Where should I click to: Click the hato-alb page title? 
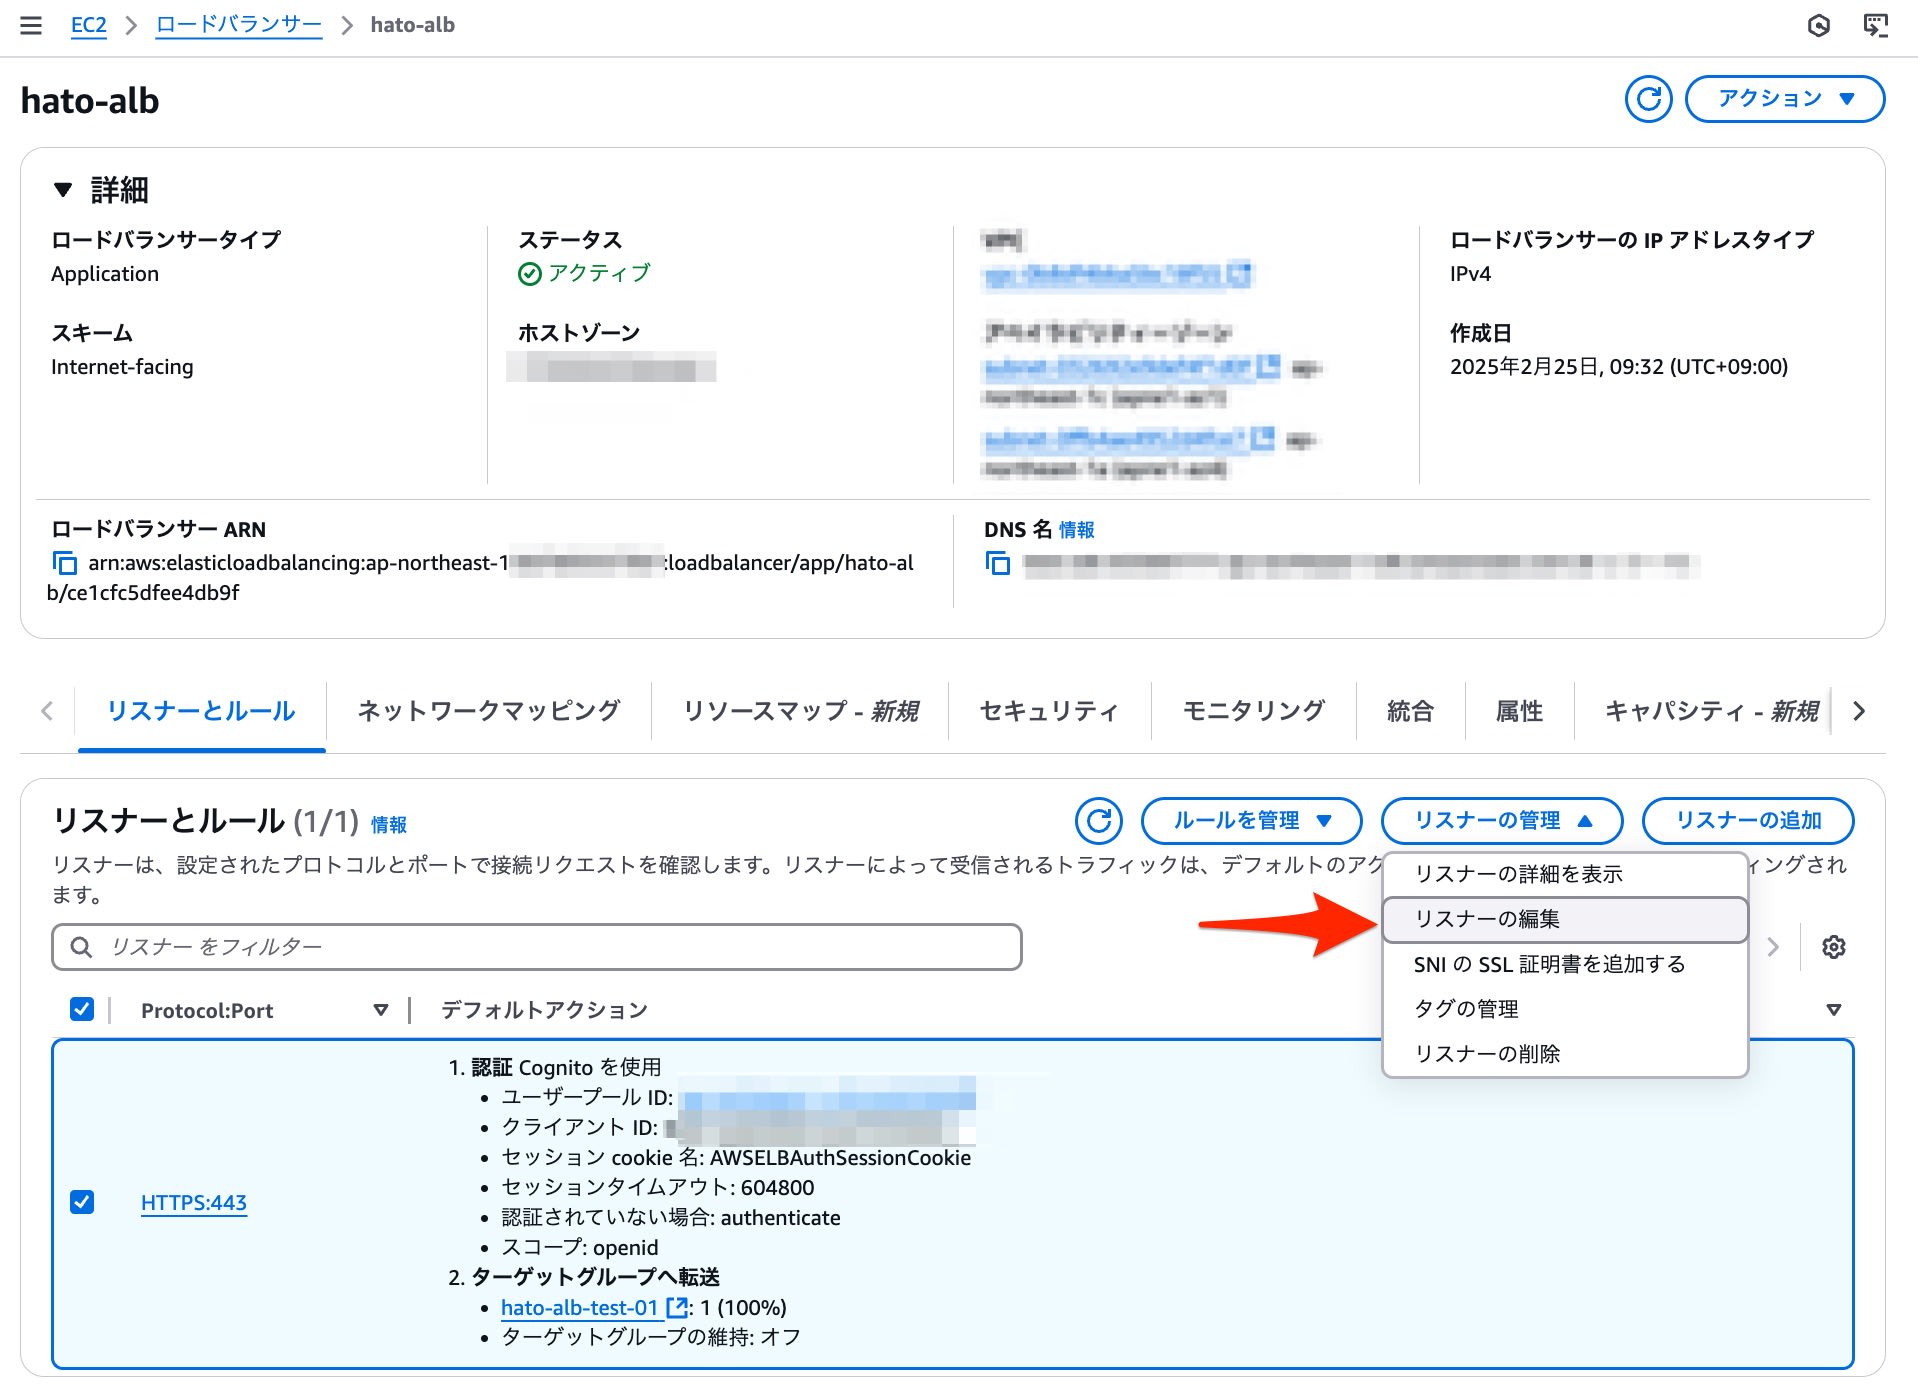[90, 101]
